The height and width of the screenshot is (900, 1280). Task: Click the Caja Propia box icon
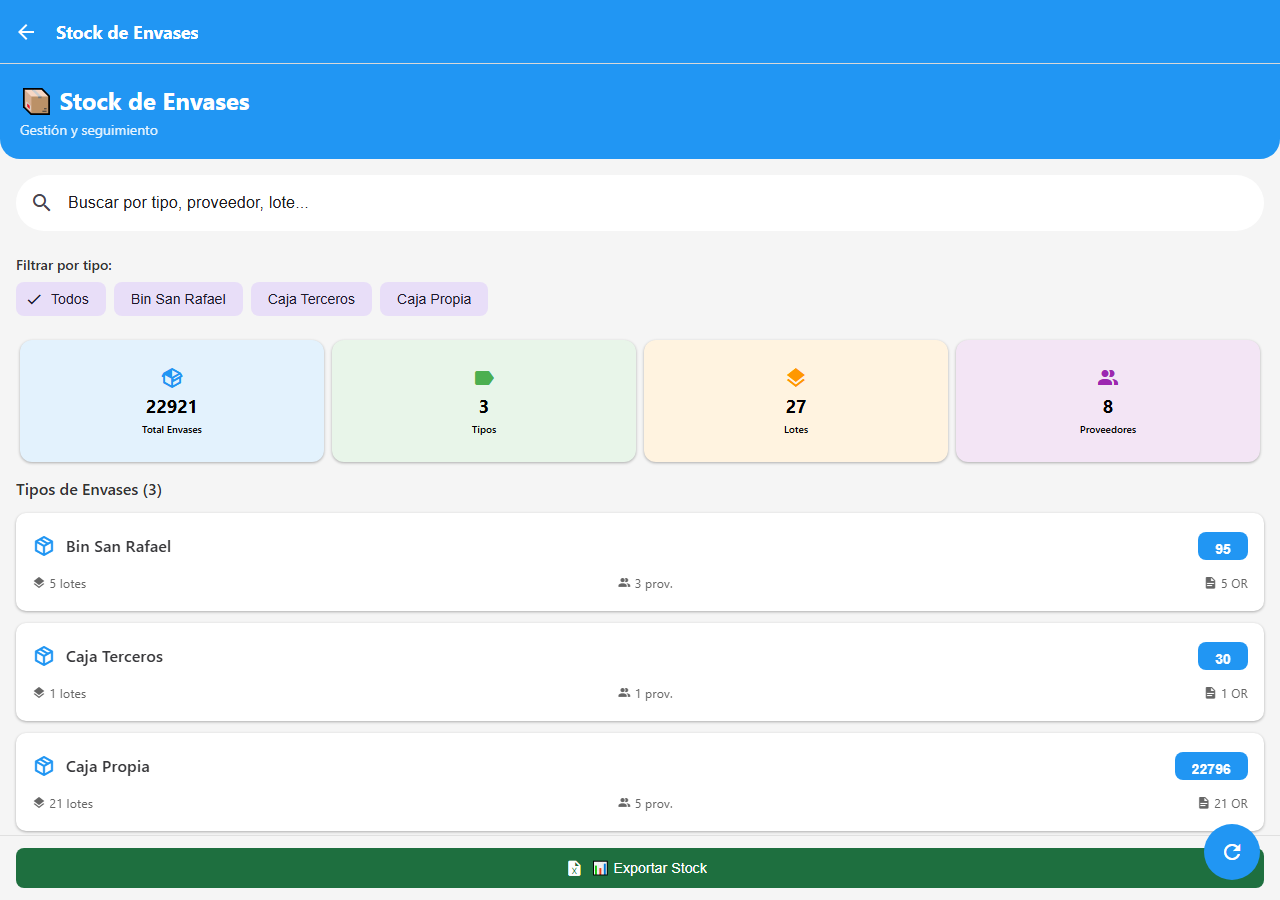(x=44, y=766)
